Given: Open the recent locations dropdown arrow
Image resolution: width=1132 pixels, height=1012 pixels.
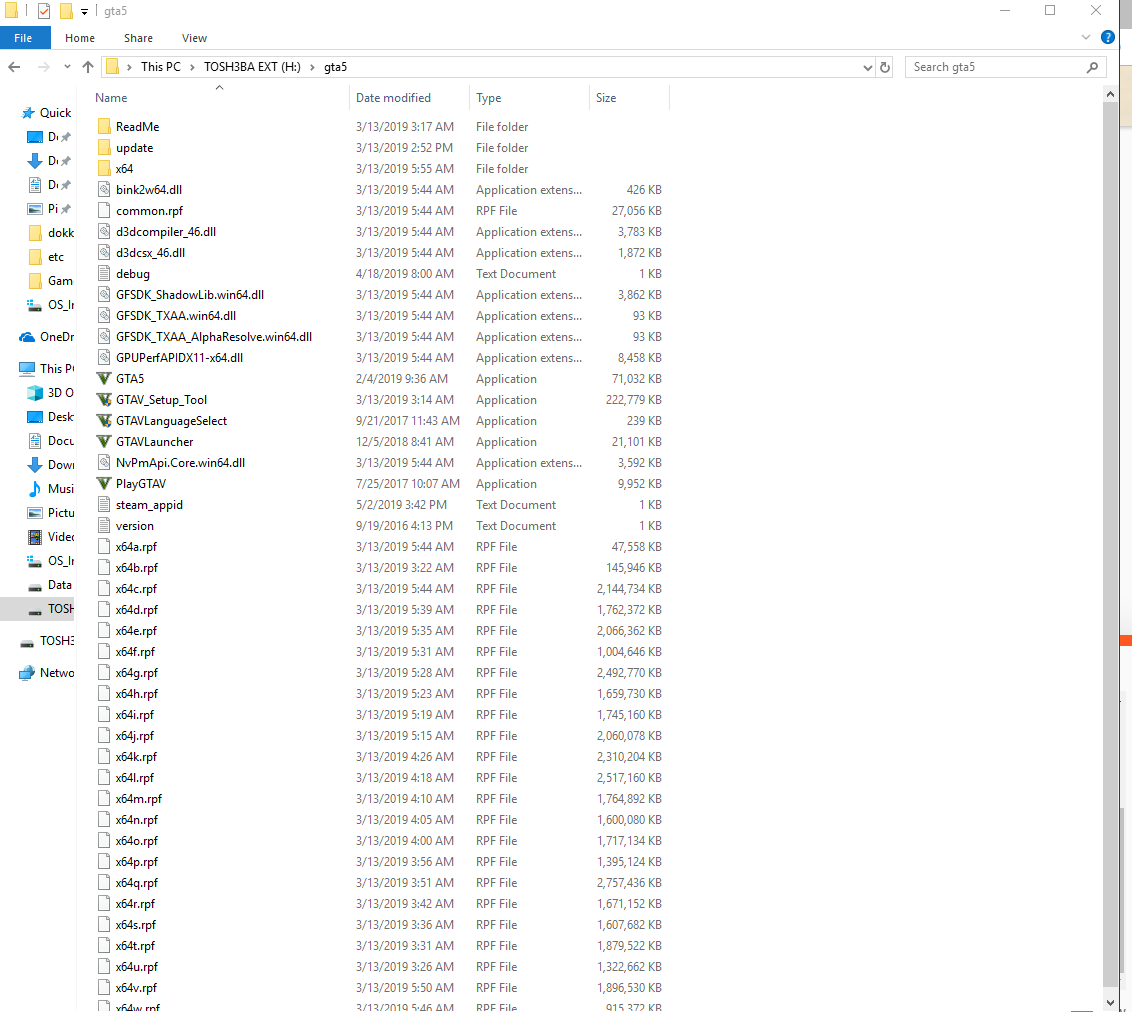Looking at the screenshot, I should coord(67,67).
